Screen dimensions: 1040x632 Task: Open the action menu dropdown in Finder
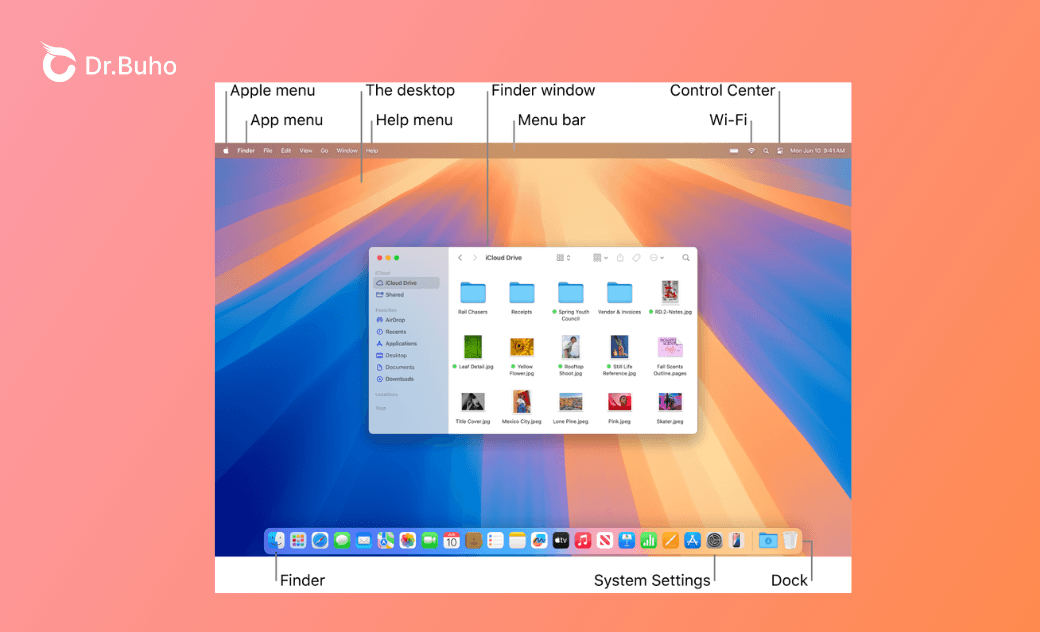pyautogui.click(x=657, y=257)
